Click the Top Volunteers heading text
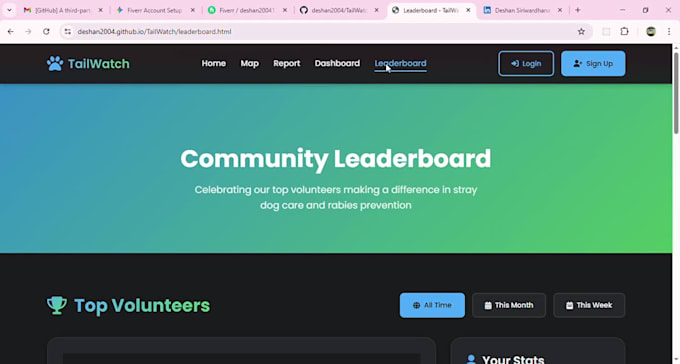This screenshot has width=680, height=364. 142,305
